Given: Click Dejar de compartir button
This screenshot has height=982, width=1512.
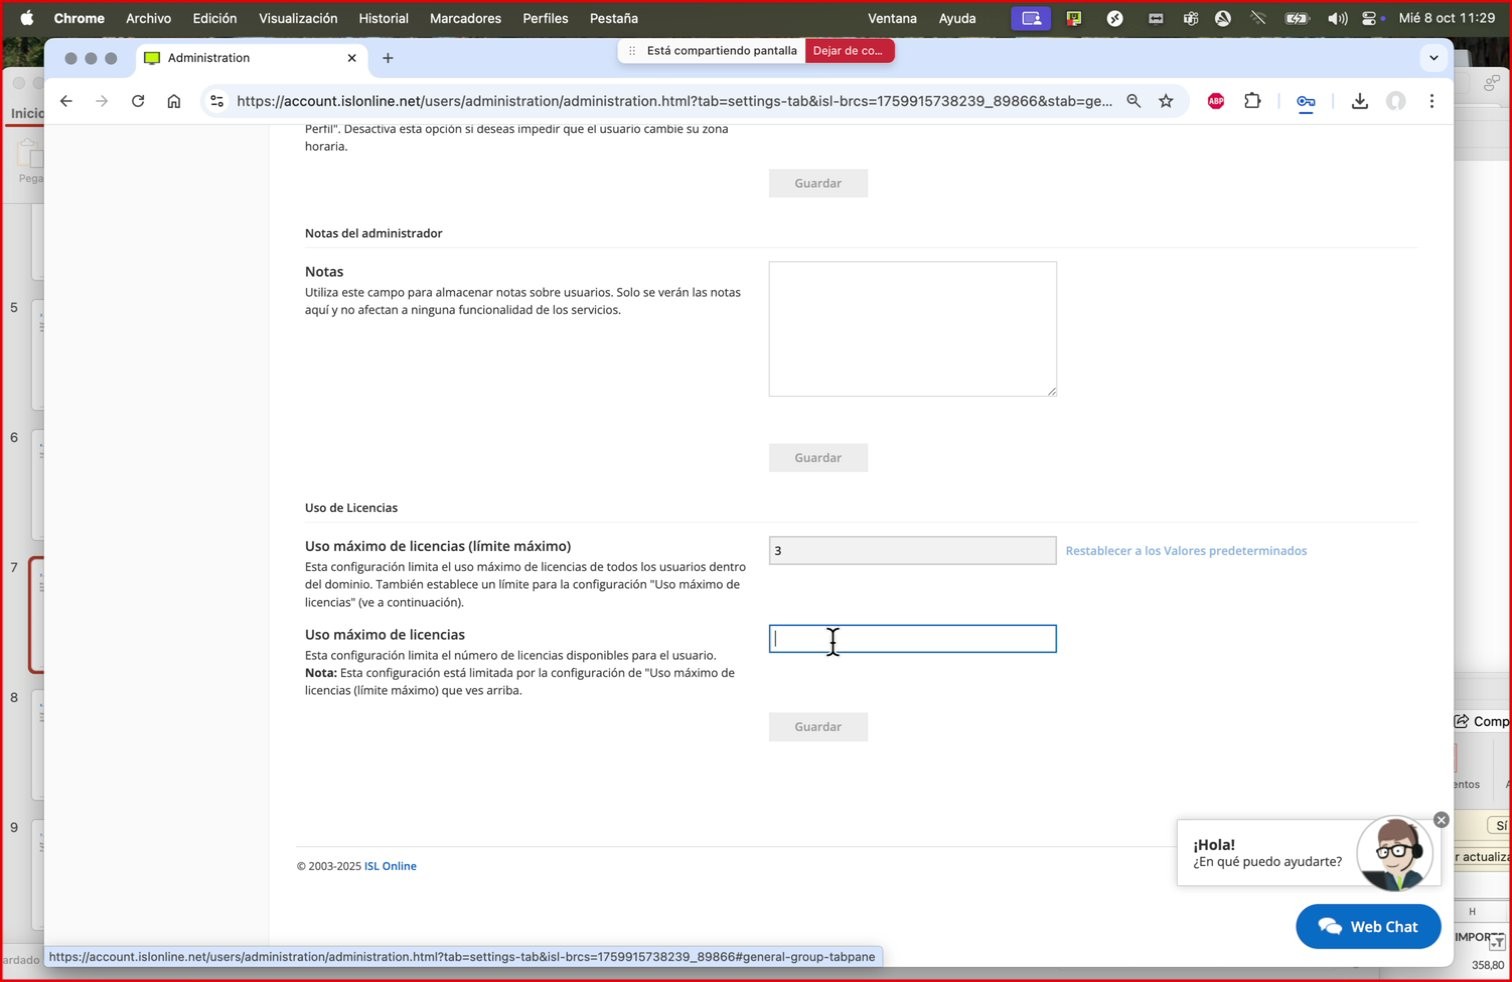Looking at the screenshot, I should click(848, 51).
